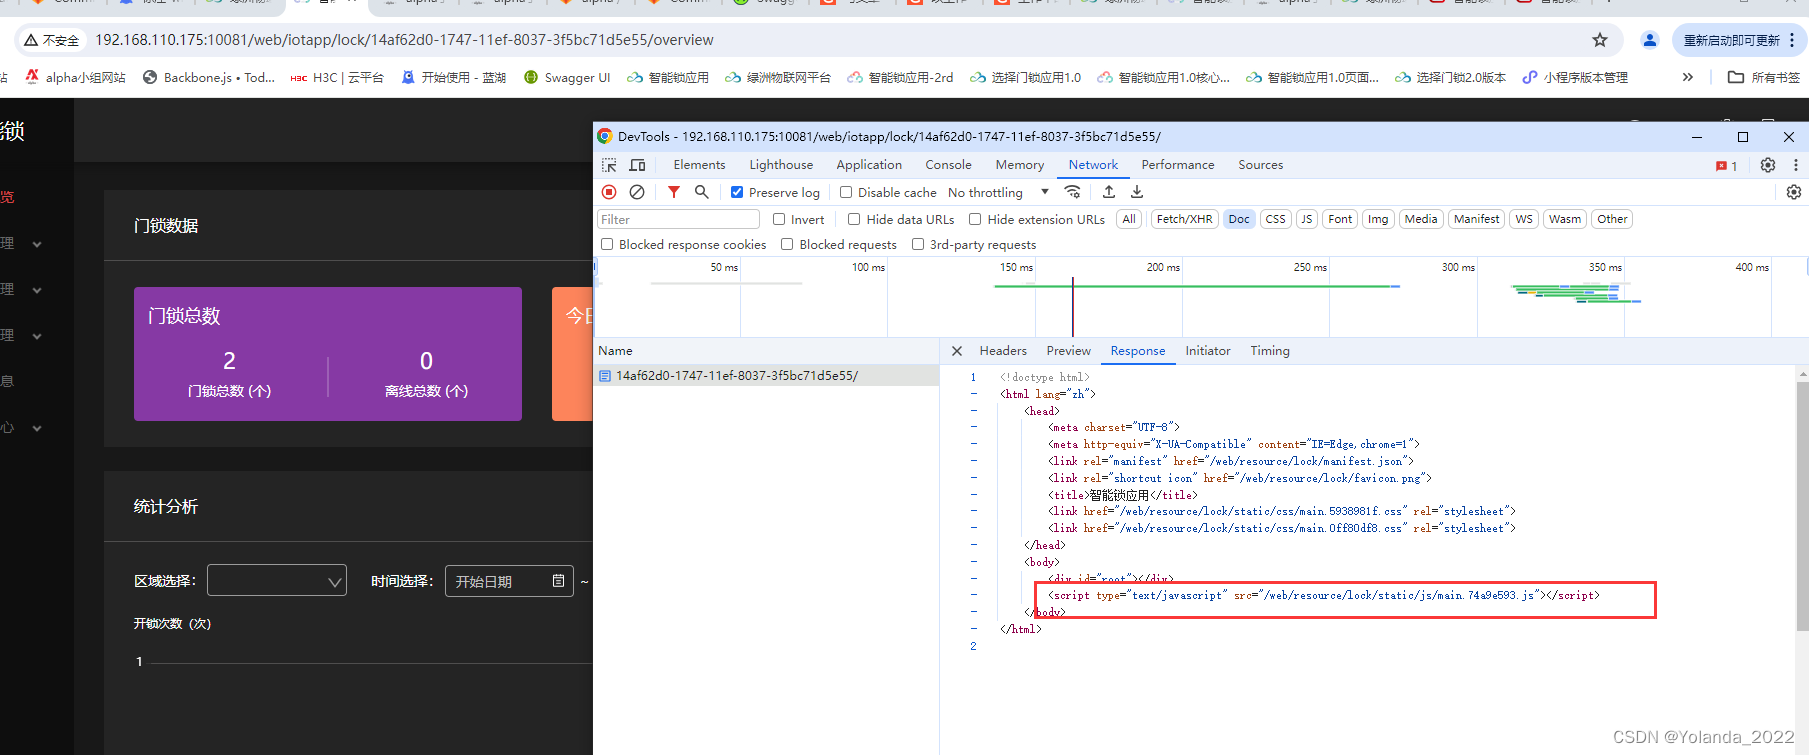
Task: Switch to the Console tab
Action: pos(948,165)
